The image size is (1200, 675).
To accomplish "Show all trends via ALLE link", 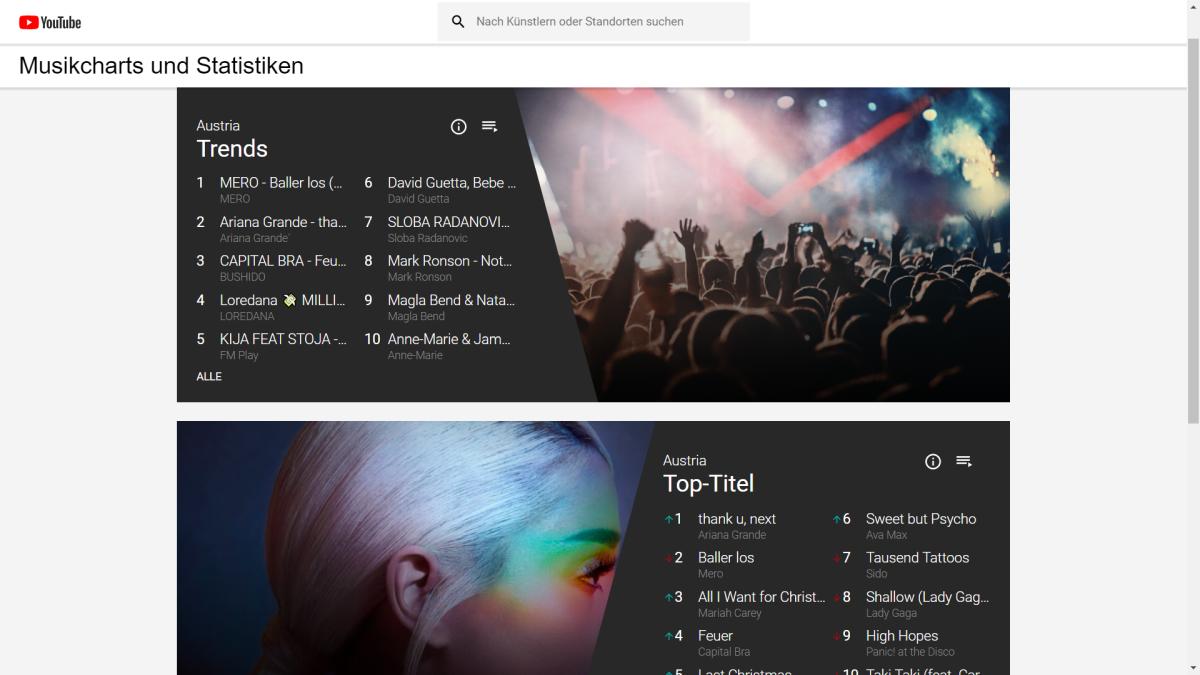I will point(209,377).
